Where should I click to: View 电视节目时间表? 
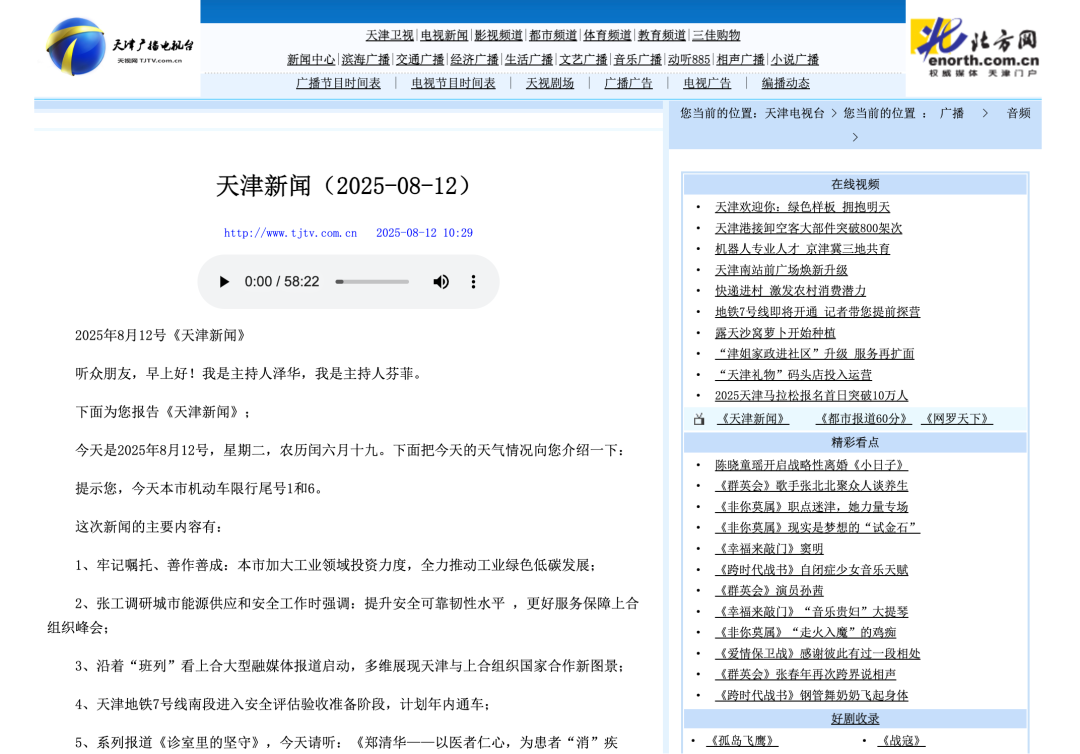(453, 83)
